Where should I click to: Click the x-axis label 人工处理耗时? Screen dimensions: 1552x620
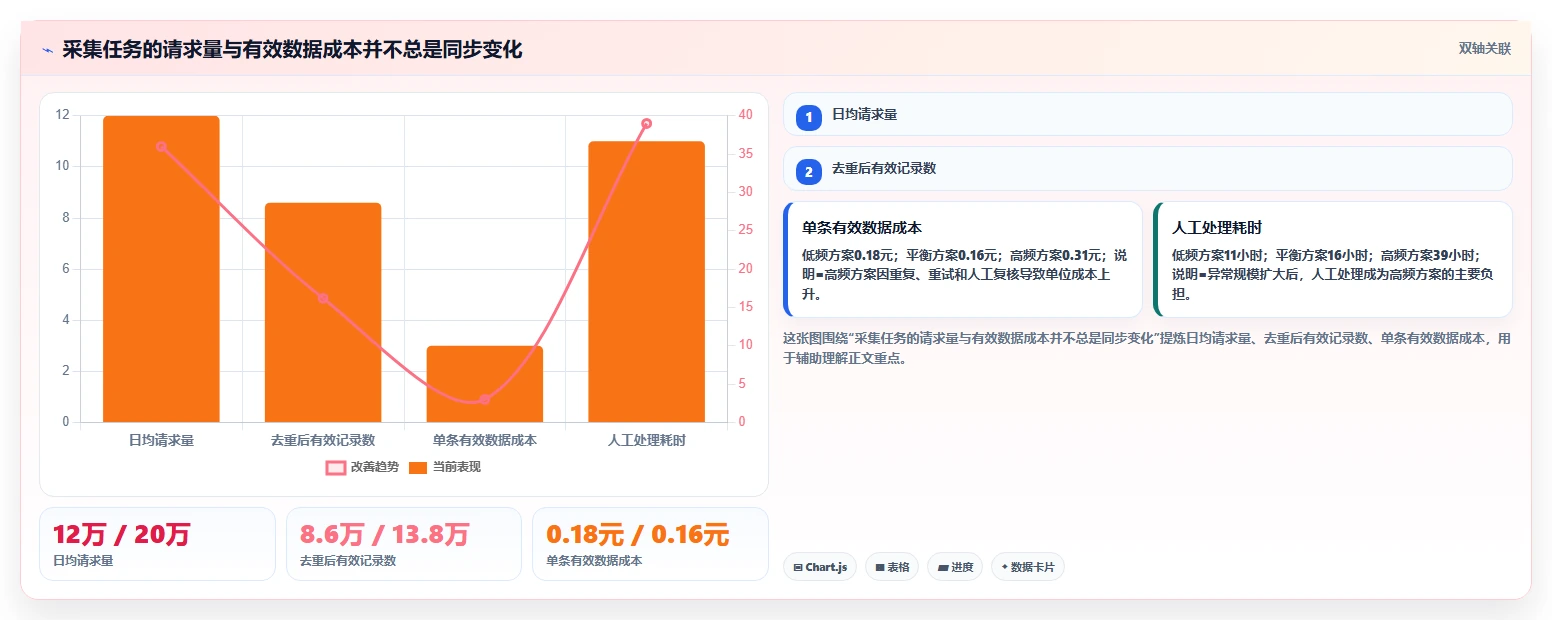coord(646,439)
